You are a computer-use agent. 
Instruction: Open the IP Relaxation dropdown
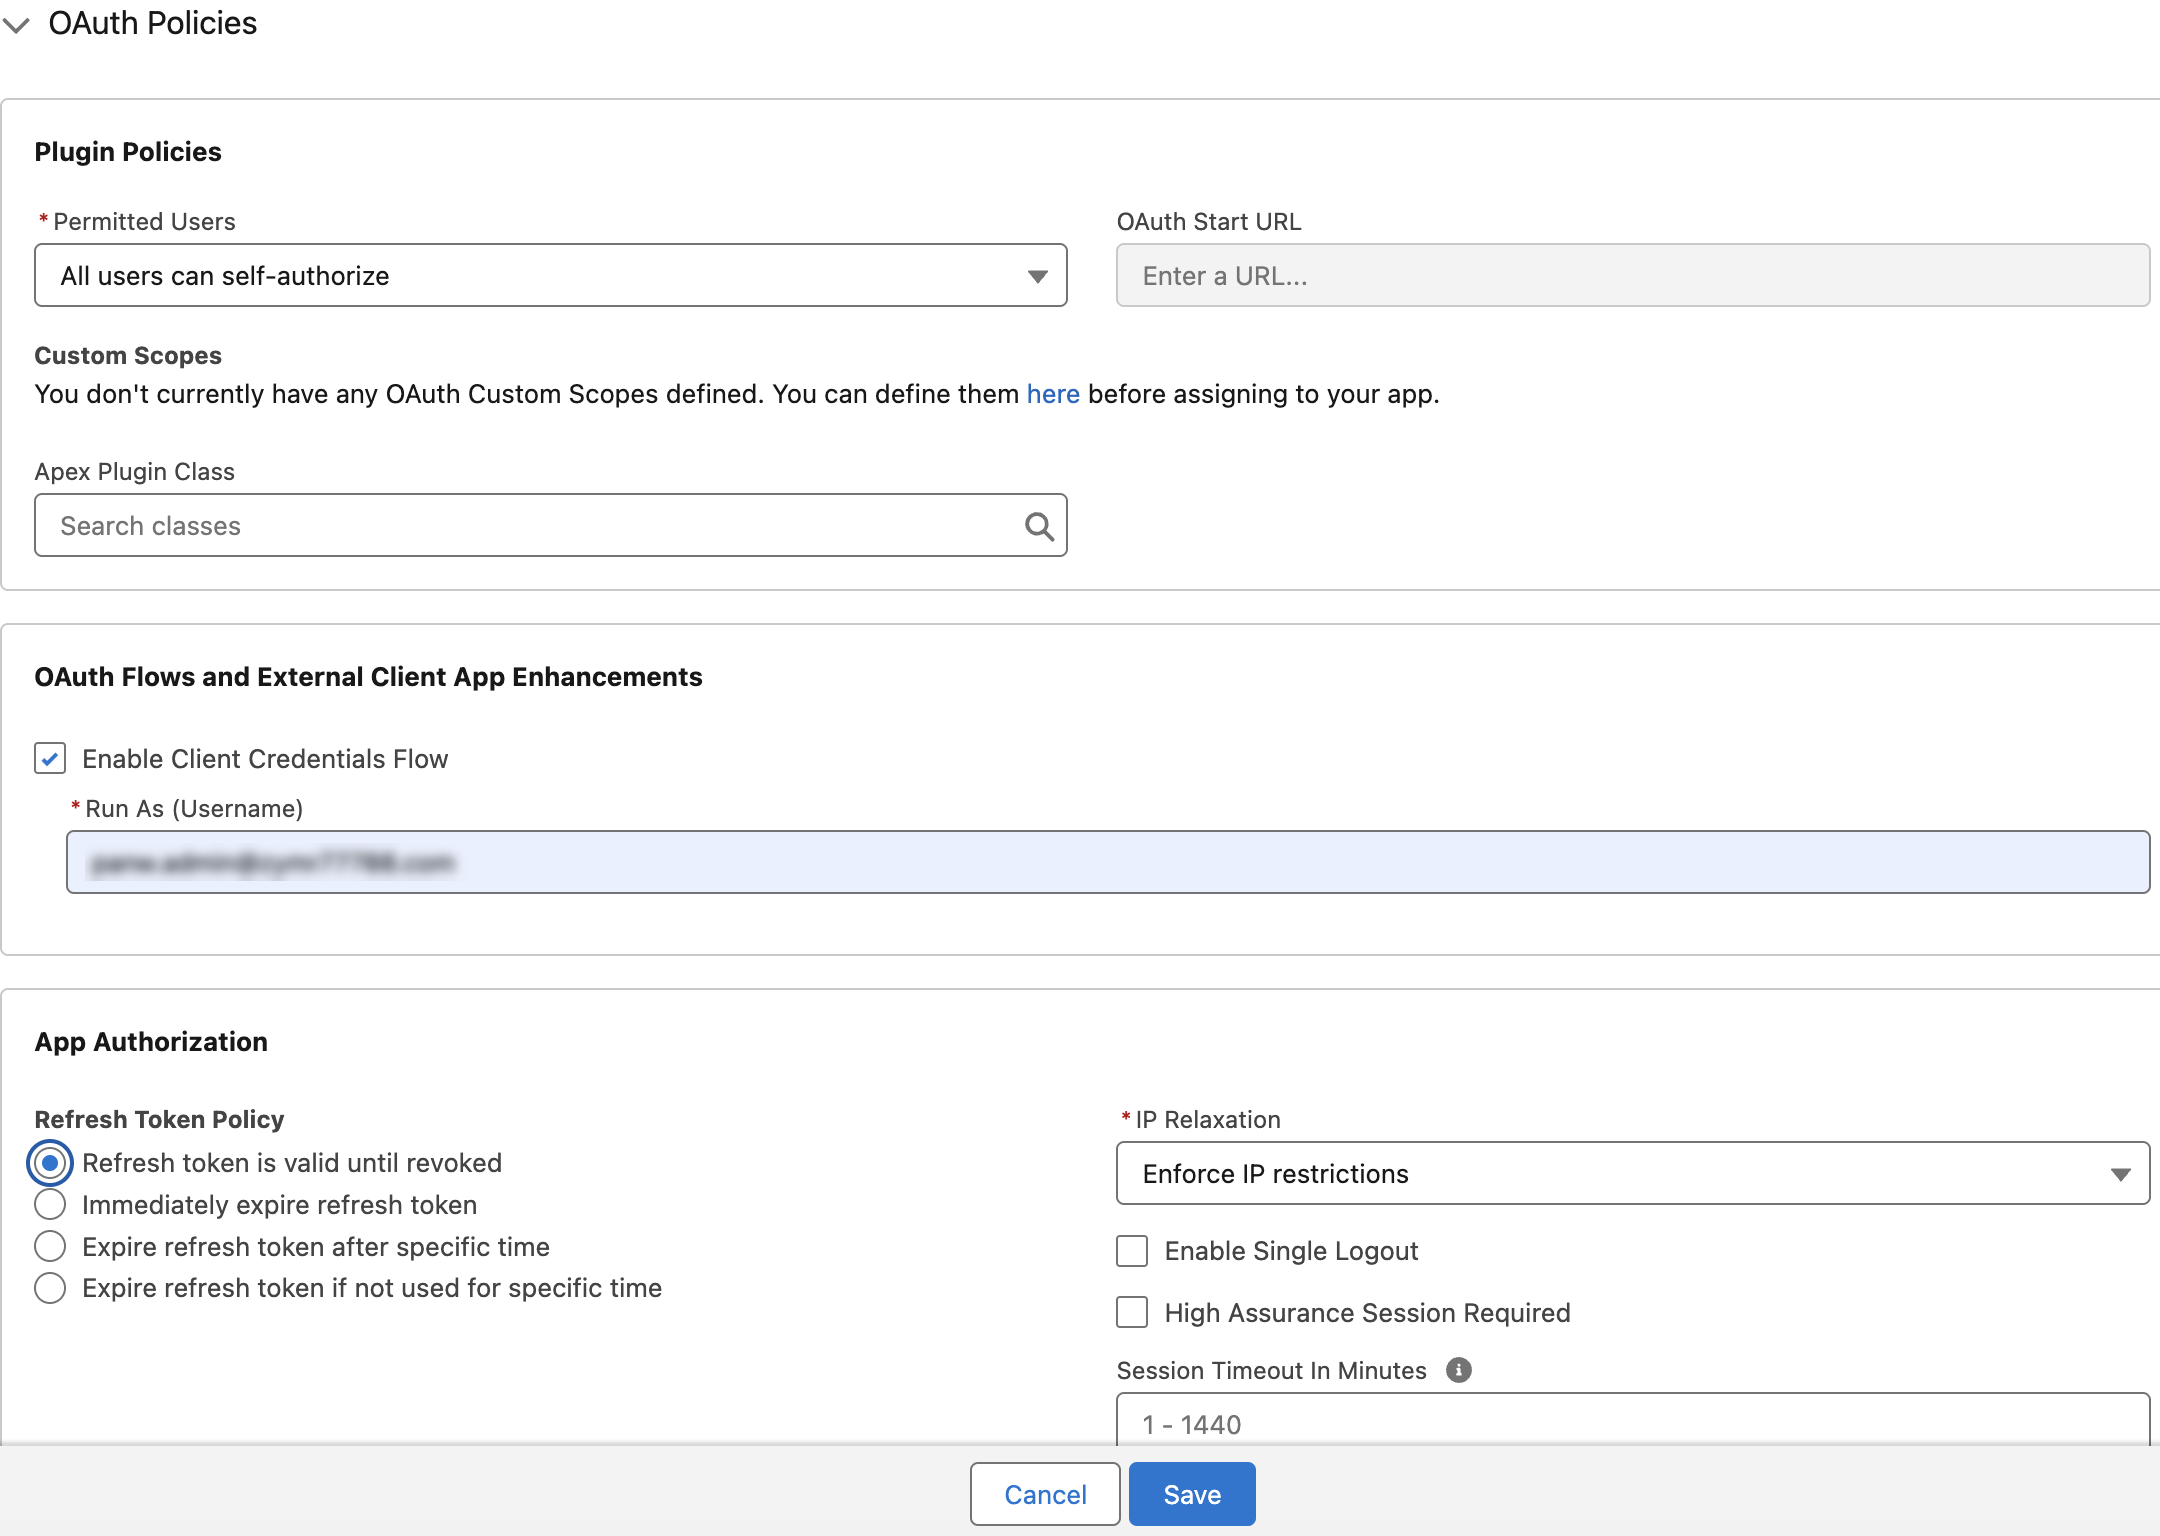pos(1632,1173)
